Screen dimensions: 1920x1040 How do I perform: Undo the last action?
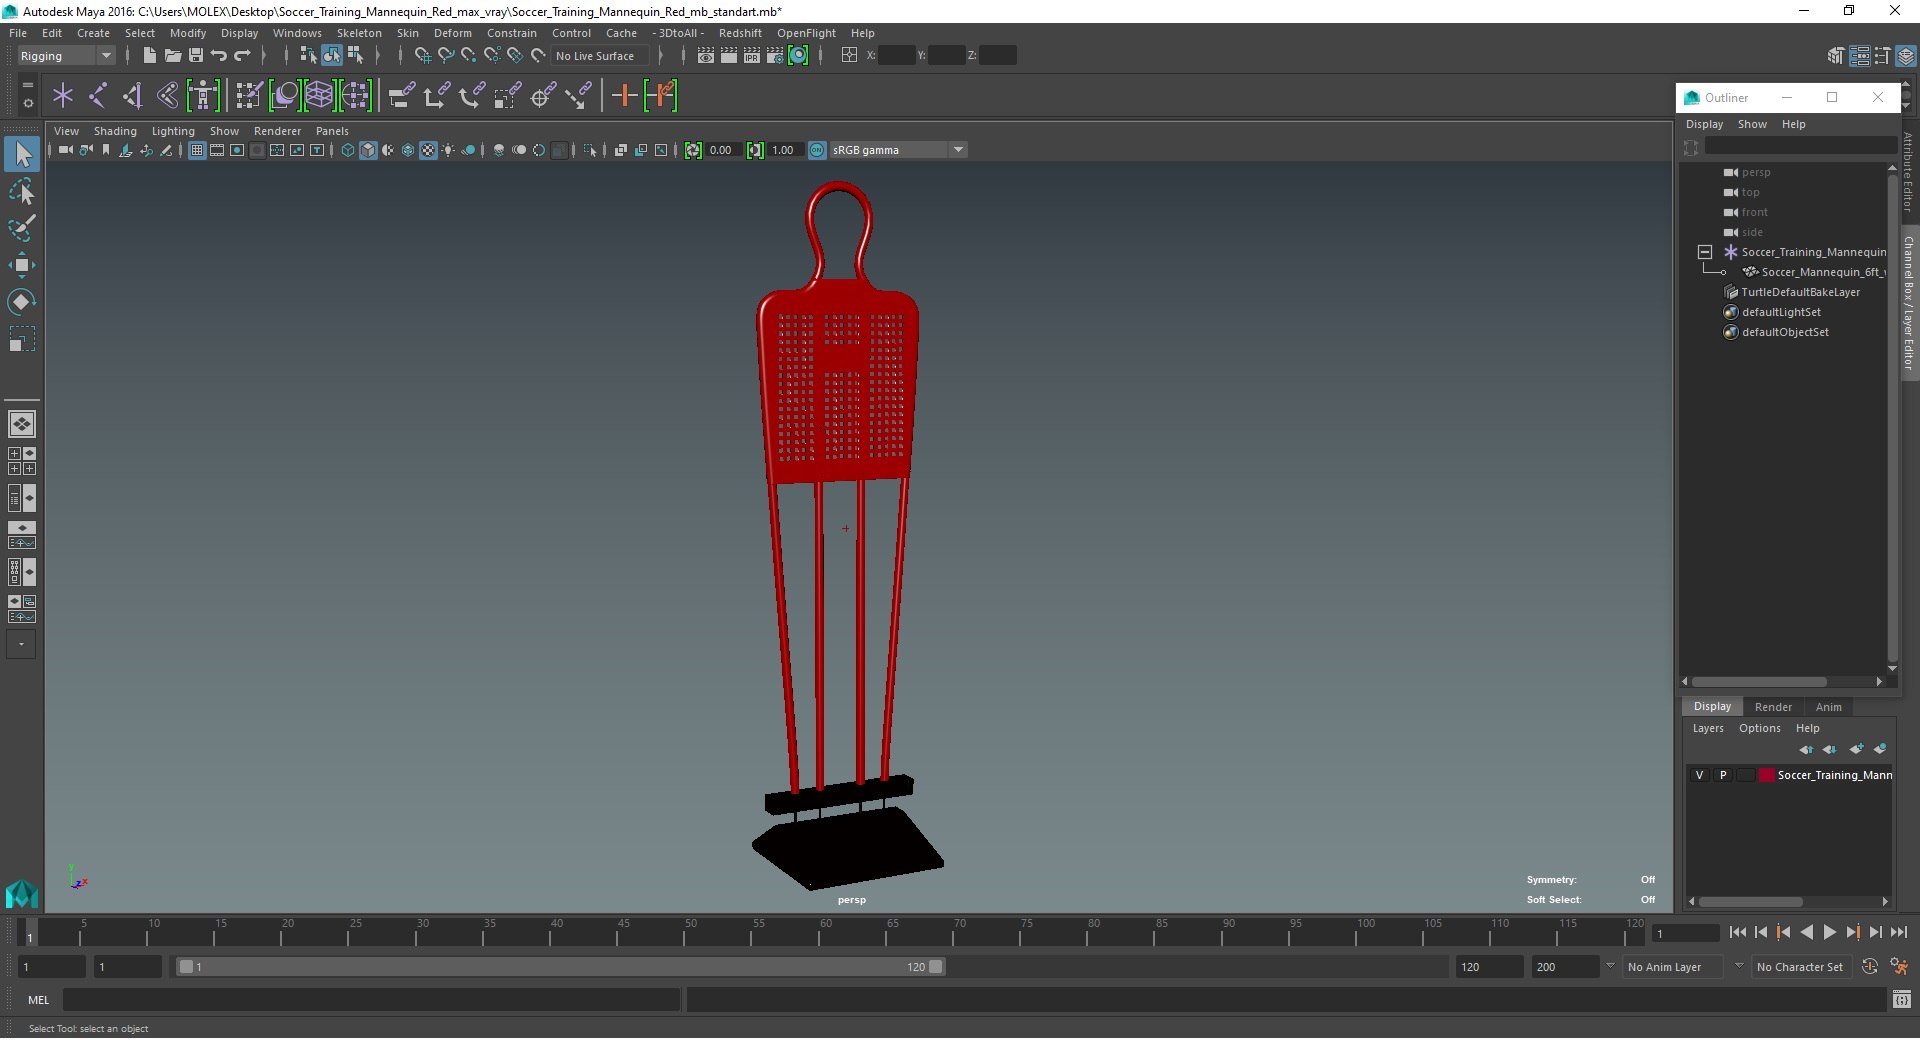[219, 56]
